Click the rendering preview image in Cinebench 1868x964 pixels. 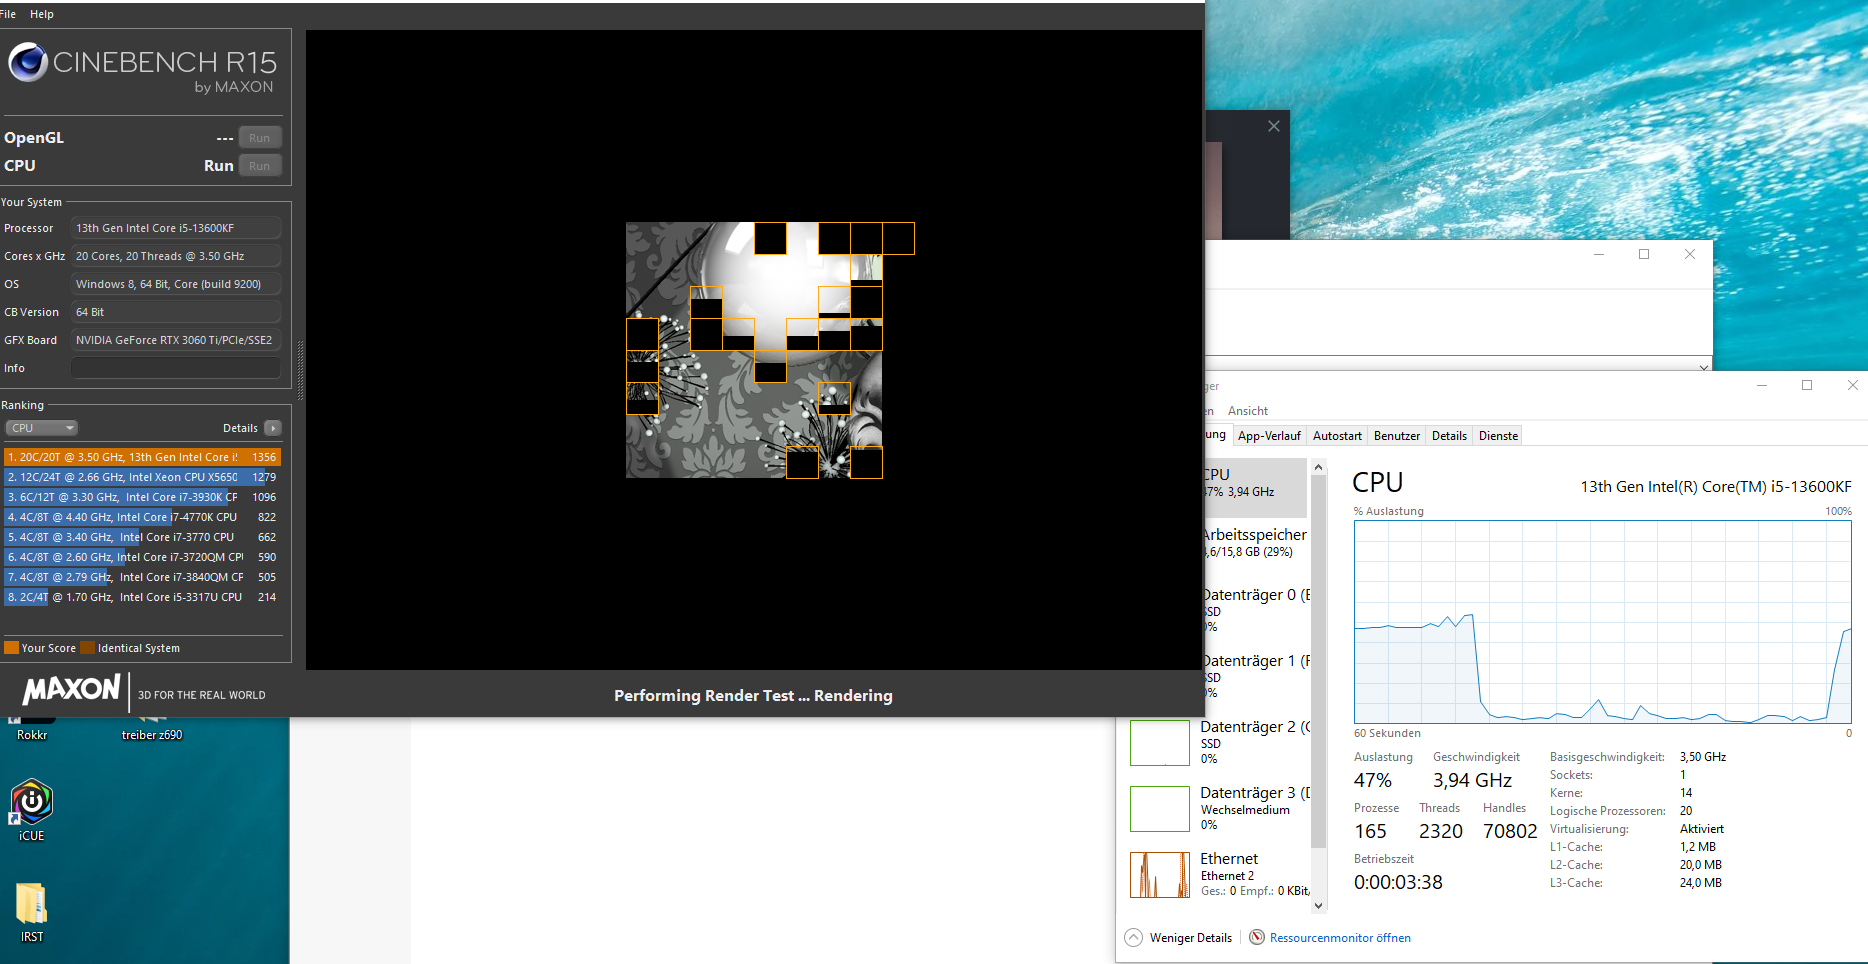(754, 350)
